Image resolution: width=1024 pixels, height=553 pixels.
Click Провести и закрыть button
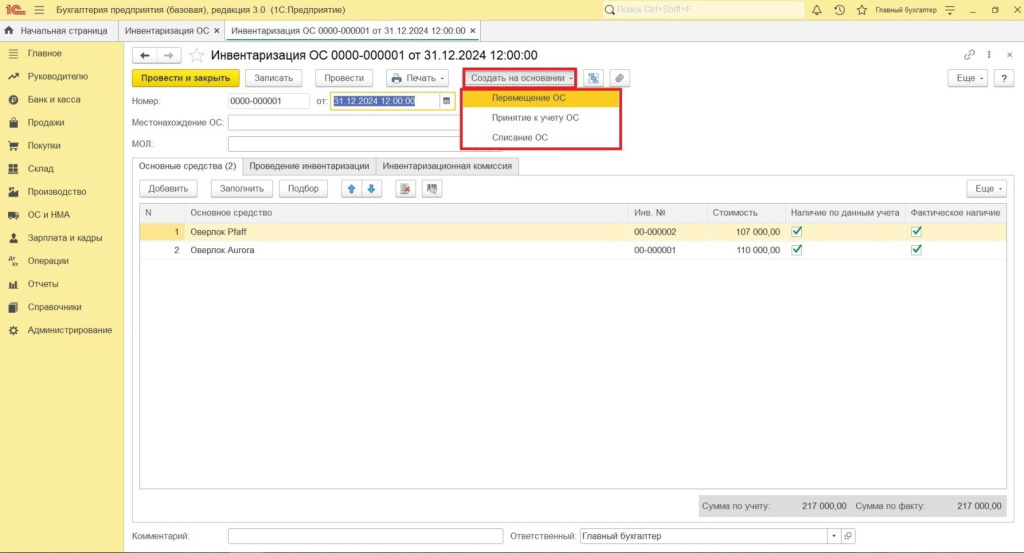coord(185,78)
